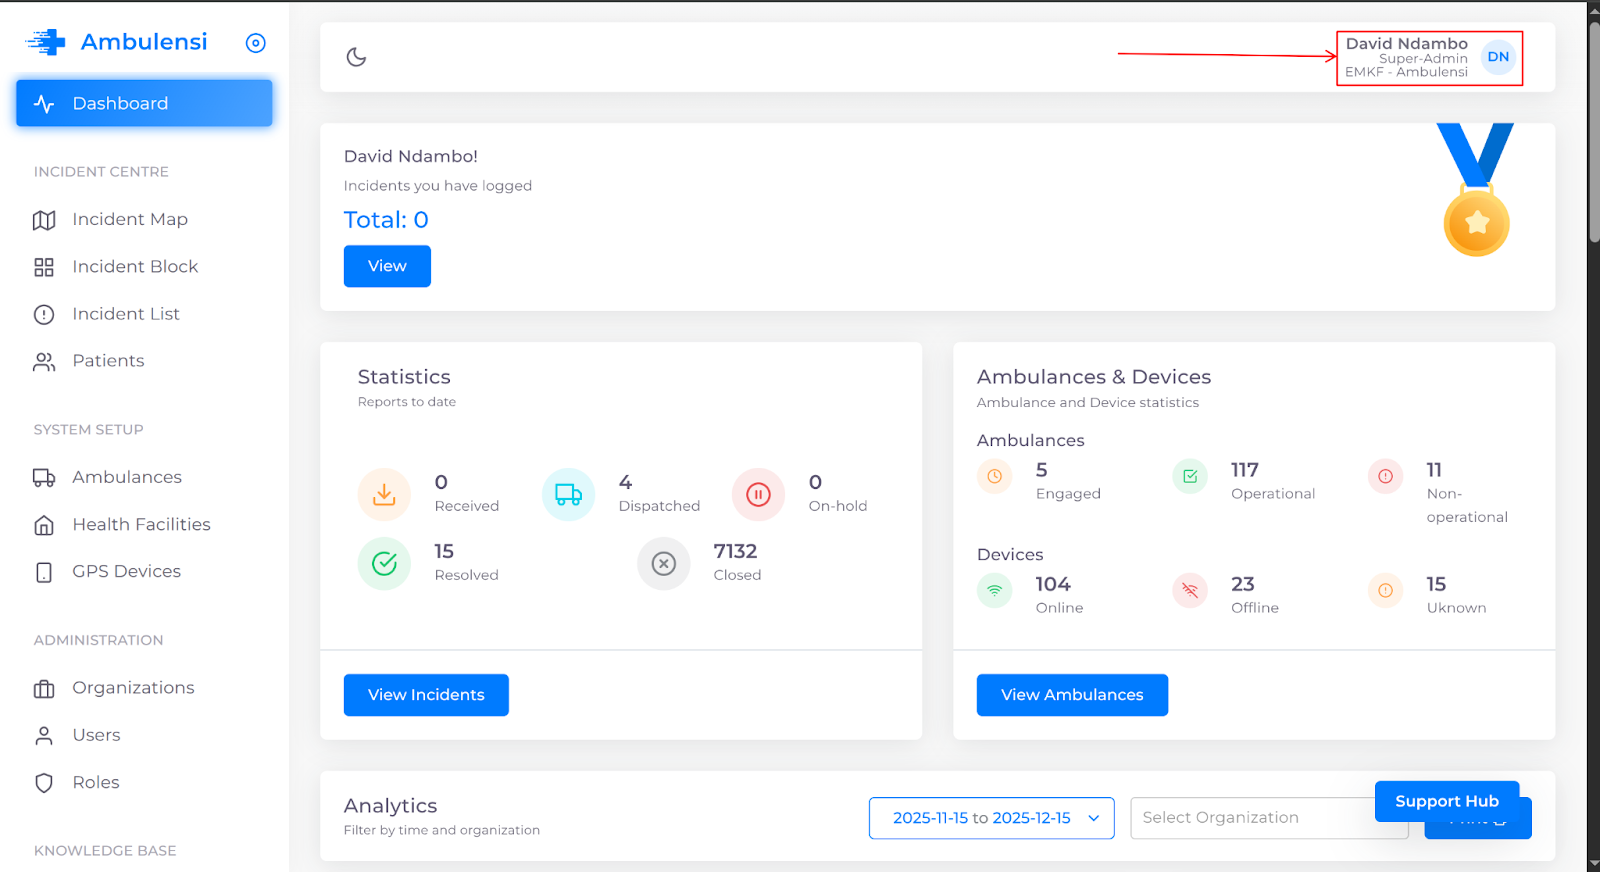The width and height of the screenshot is (1600, 872).
Task: Select Dashboard in the sidebar
Action: (x=144, y=104)
